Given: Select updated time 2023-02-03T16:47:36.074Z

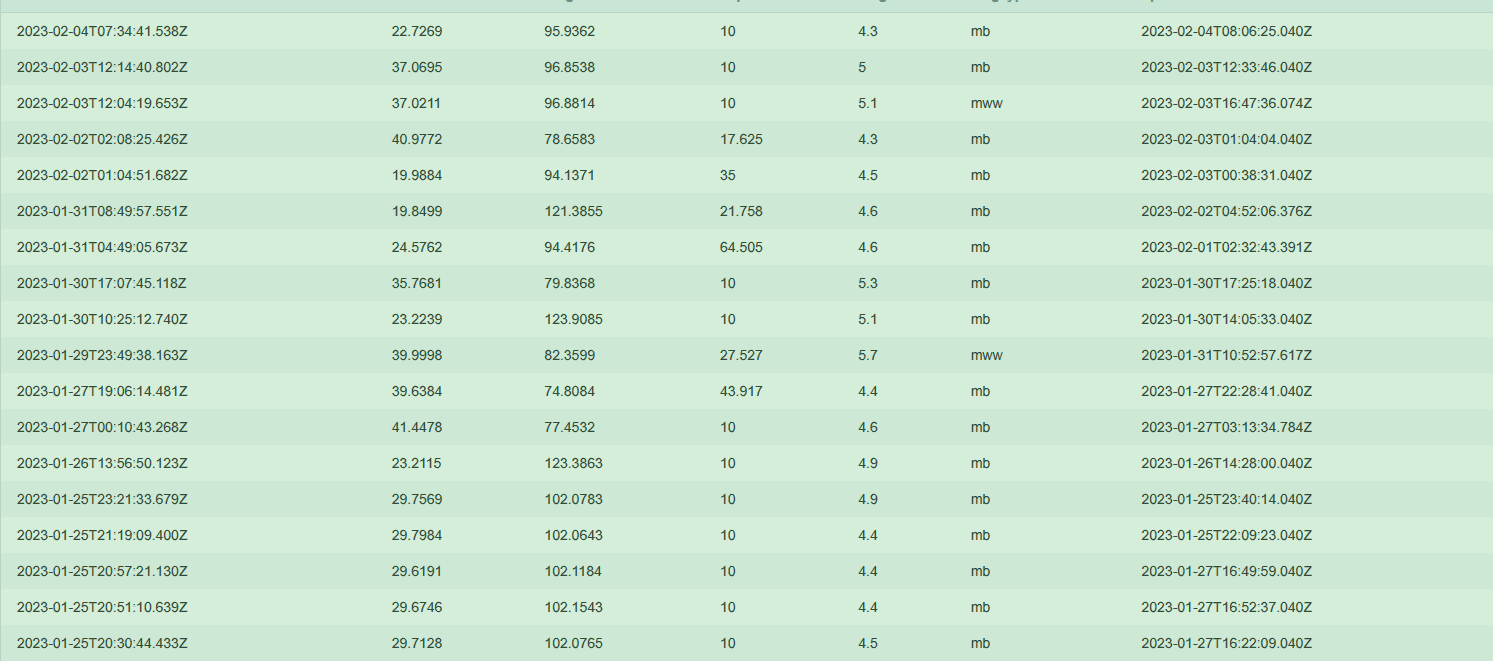Looking at the screenshot, I should point(1226,103).
